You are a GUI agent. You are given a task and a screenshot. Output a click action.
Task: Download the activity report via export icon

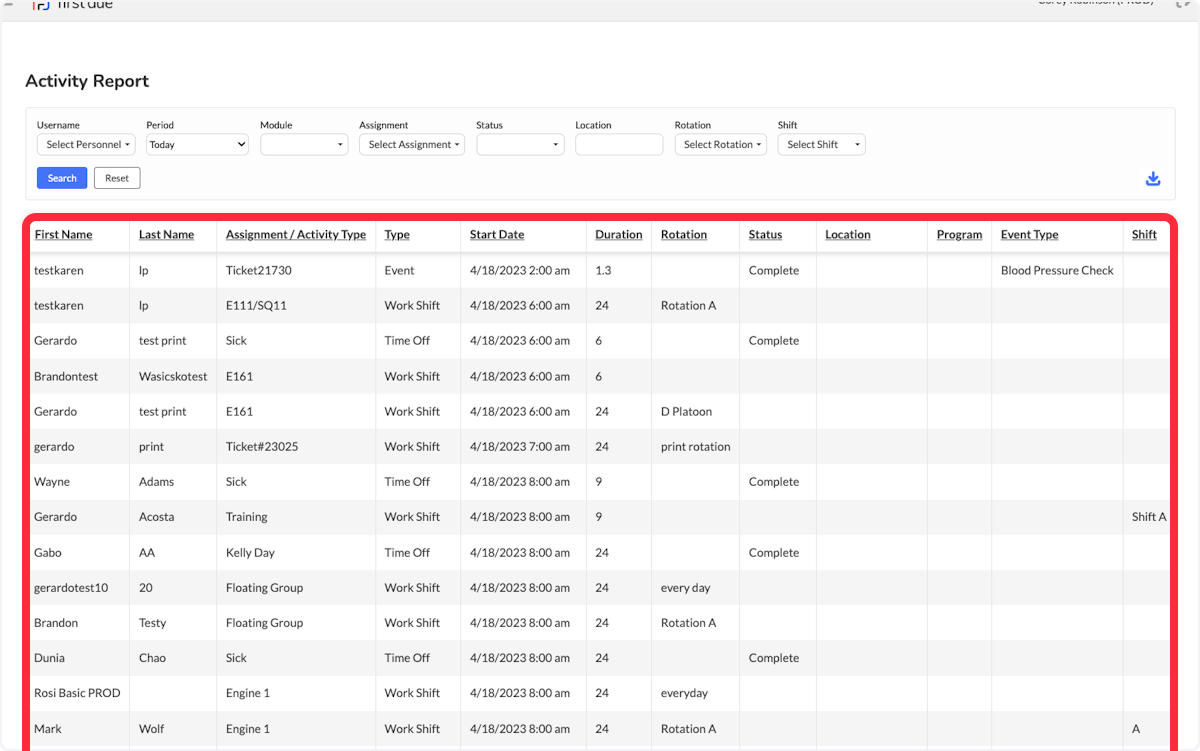click(x=1153, y=178)
